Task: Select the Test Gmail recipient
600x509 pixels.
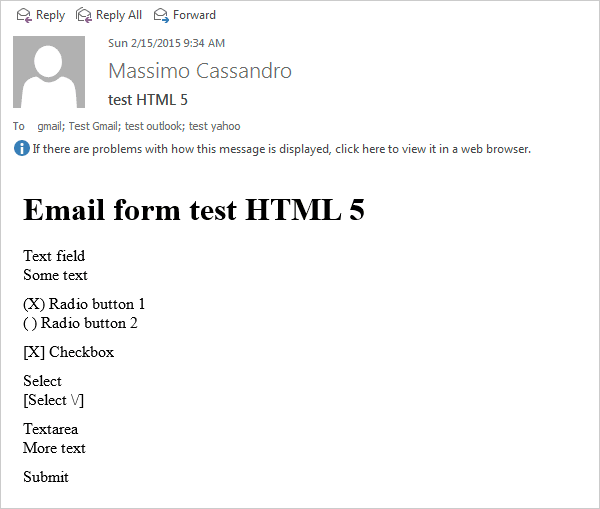Action: pyautogui.click(x=95, y=126)
